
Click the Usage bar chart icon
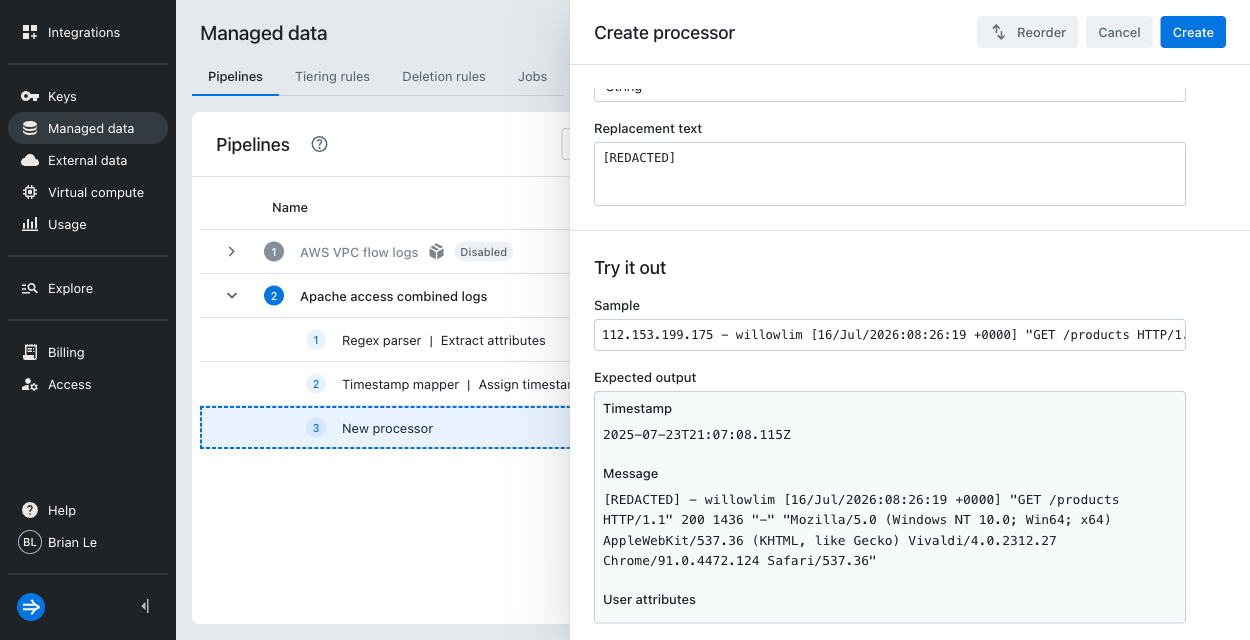(x=30, y=224)
